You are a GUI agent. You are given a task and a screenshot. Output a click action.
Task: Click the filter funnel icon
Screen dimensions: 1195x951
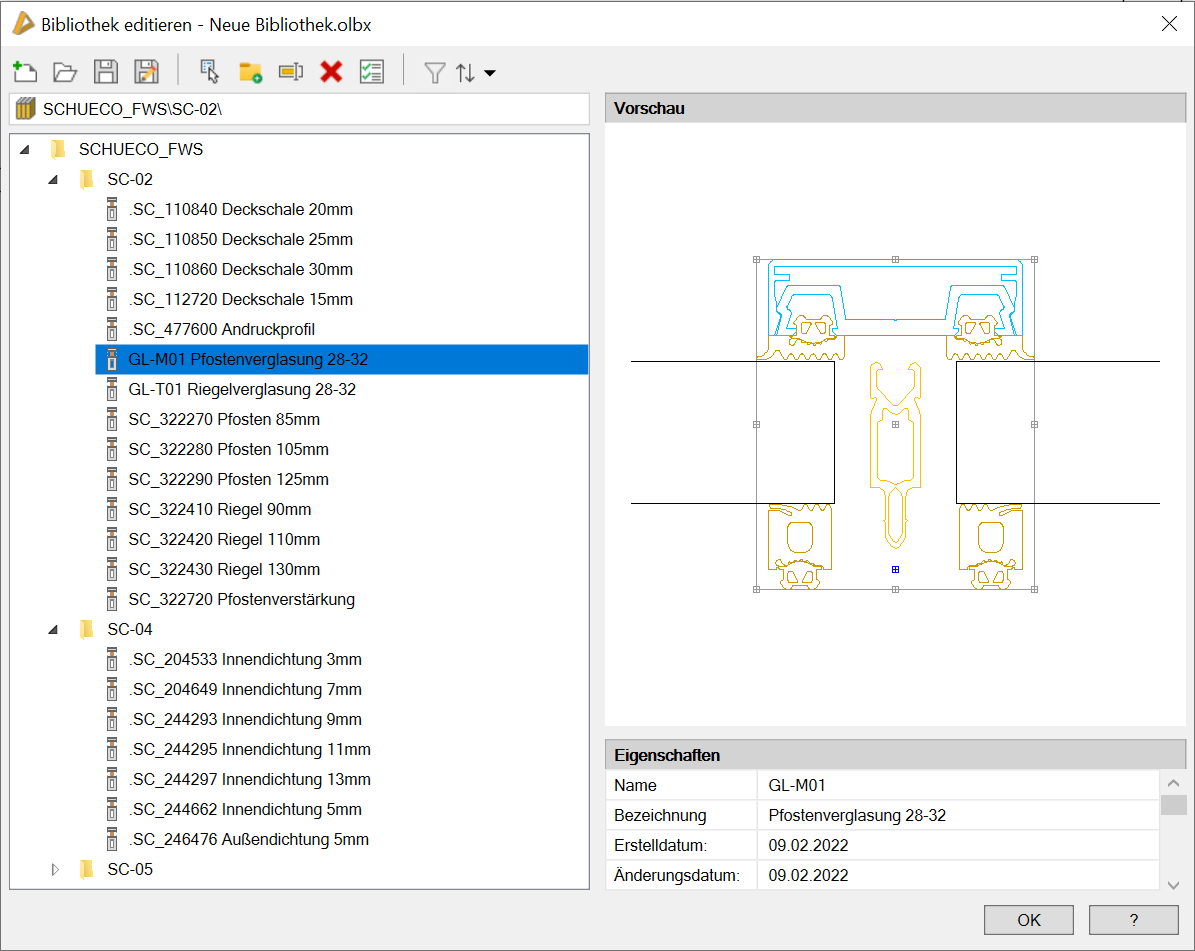coord(434,73)
